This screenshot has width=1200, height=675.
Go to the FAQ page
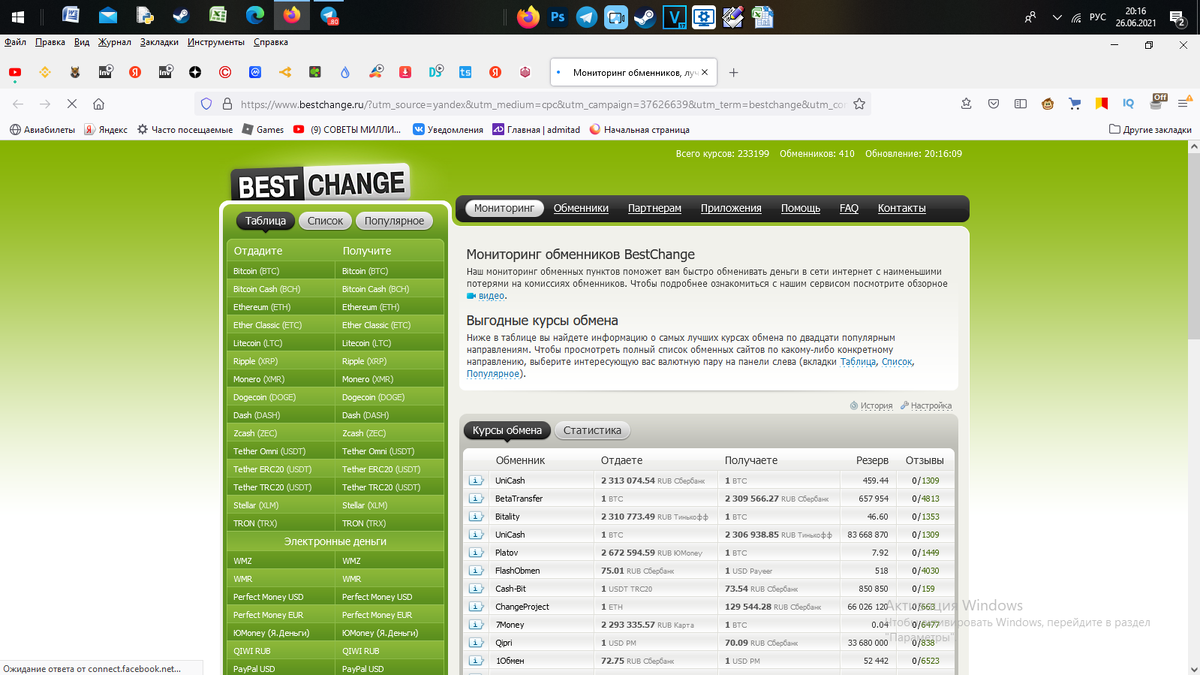click(x=849, y=208)
